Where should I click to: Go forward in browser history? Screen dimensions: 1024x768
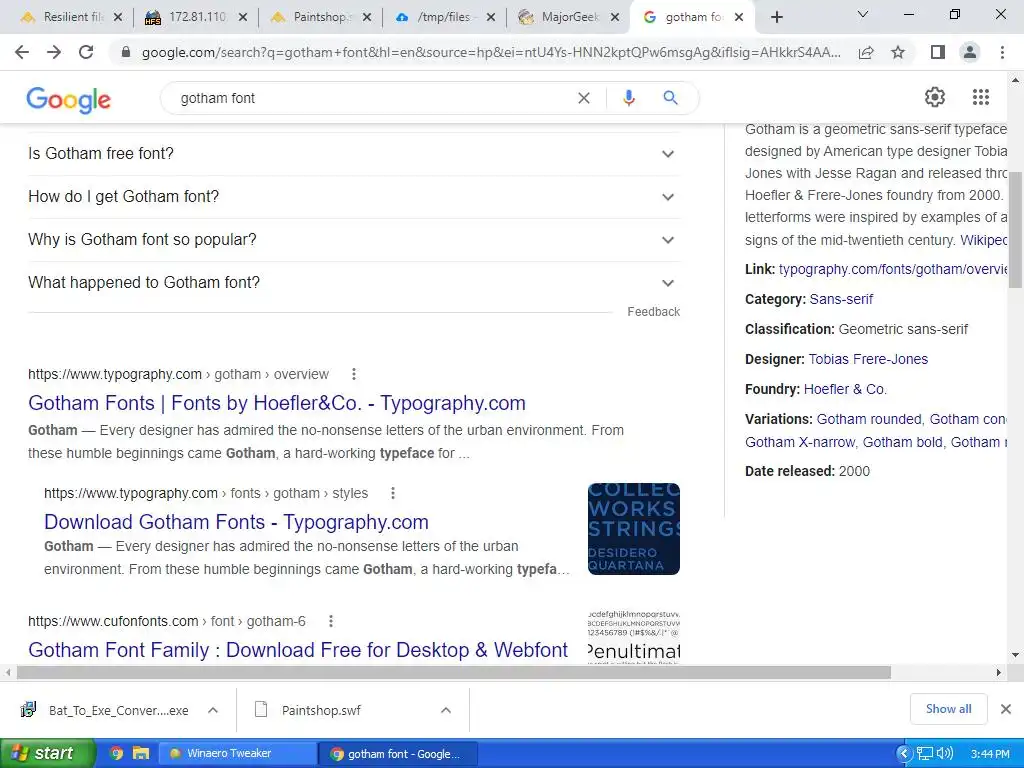(54, 52)
